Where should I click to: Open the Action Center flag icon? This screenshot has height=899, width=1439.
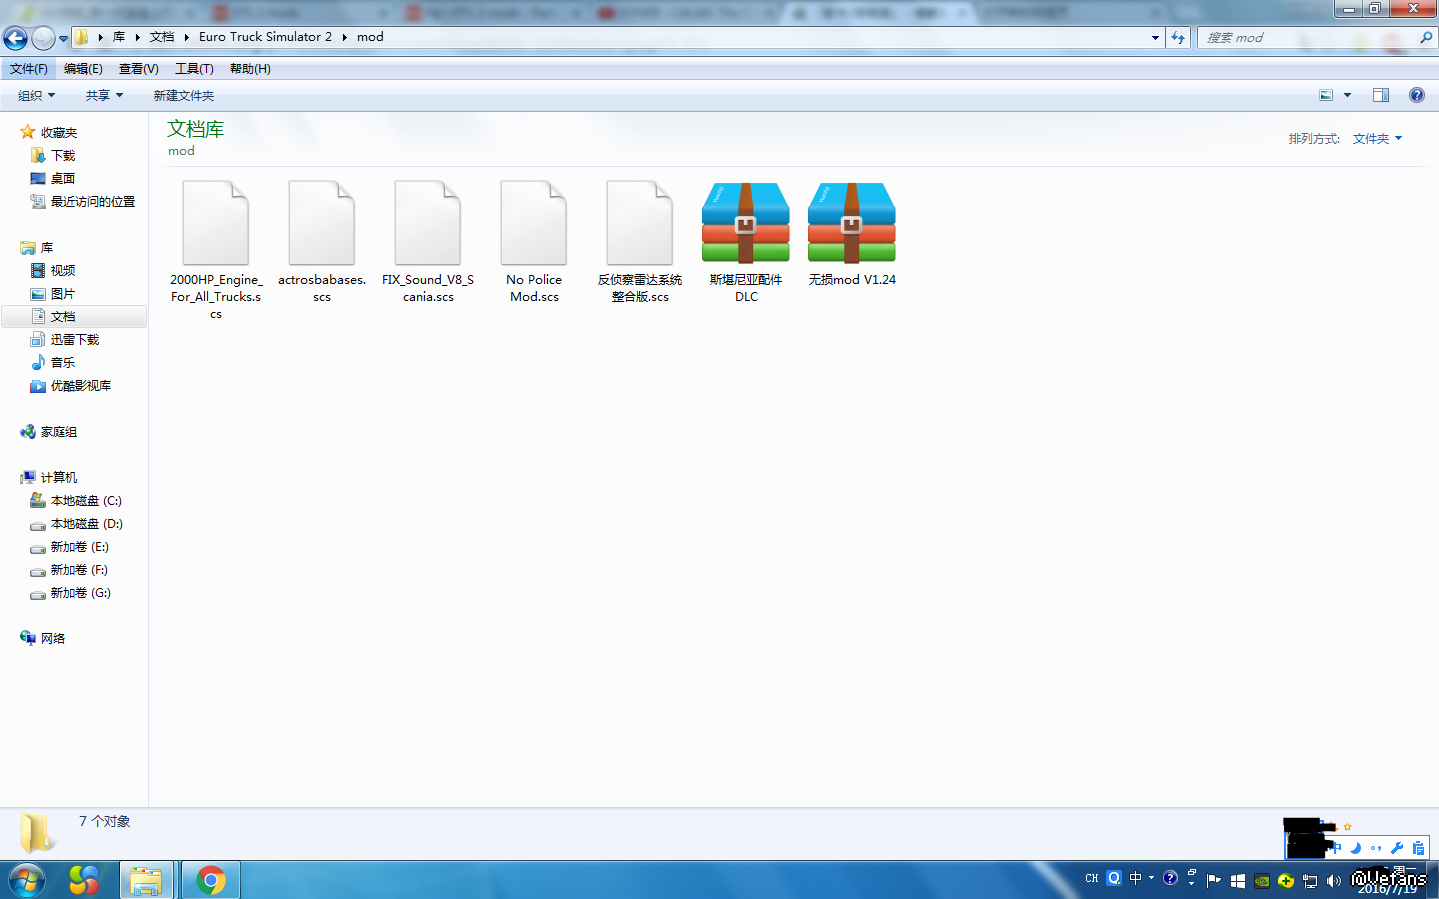point(1214,881)
